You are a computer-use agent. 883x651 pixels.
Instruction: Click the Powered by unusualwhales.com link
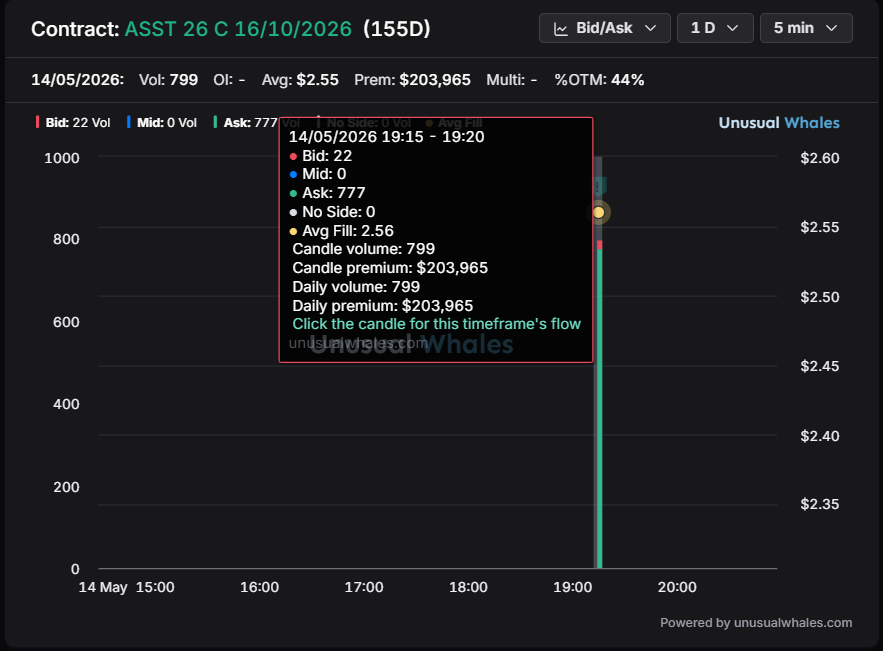pos(756,622)
